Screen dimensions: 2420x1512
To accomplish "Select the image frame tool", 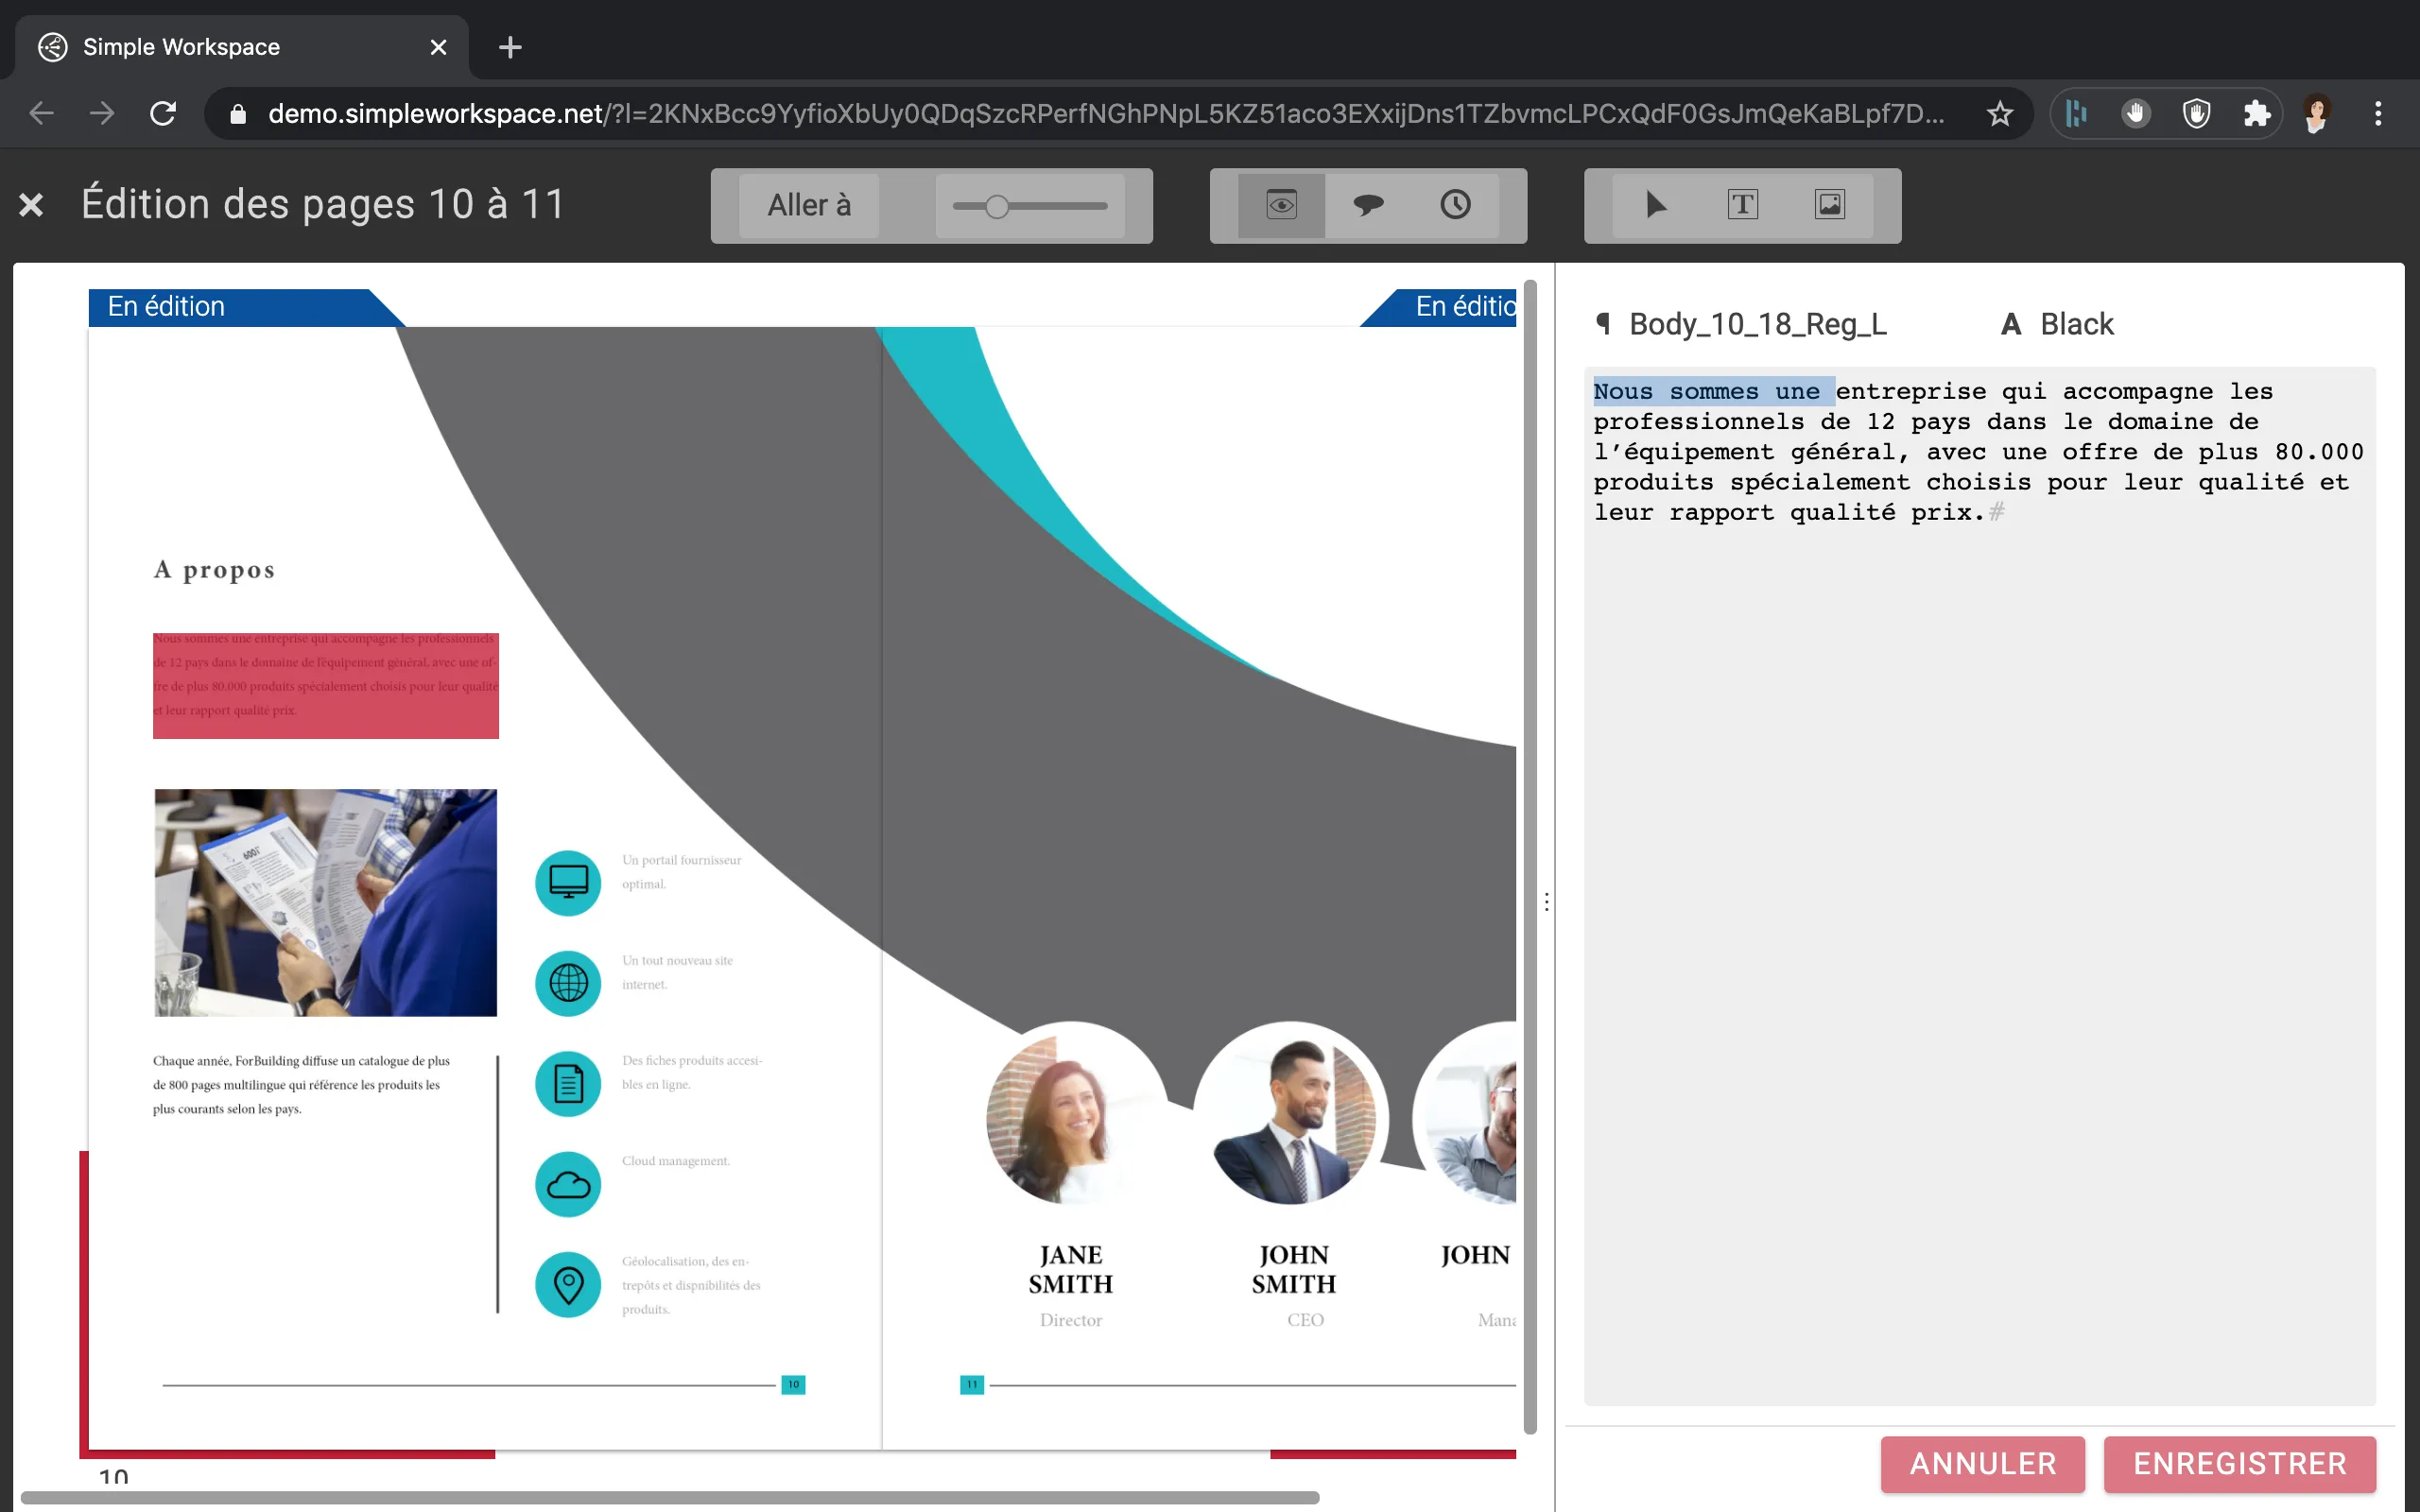I will pos(1829,205).
